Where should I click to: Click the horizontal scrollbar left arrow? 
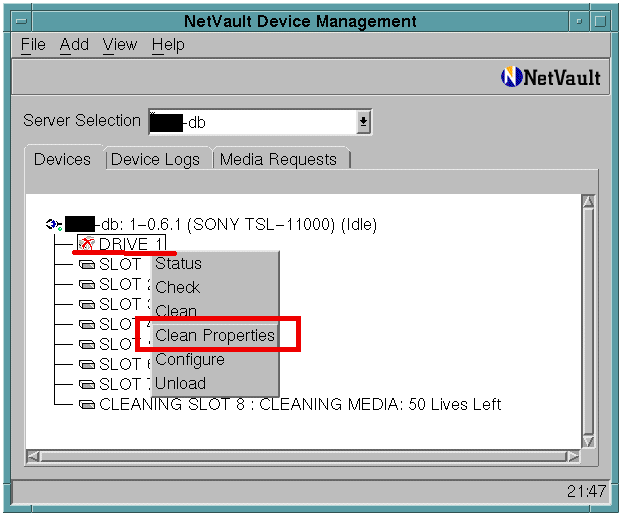[x=33, y=456]
